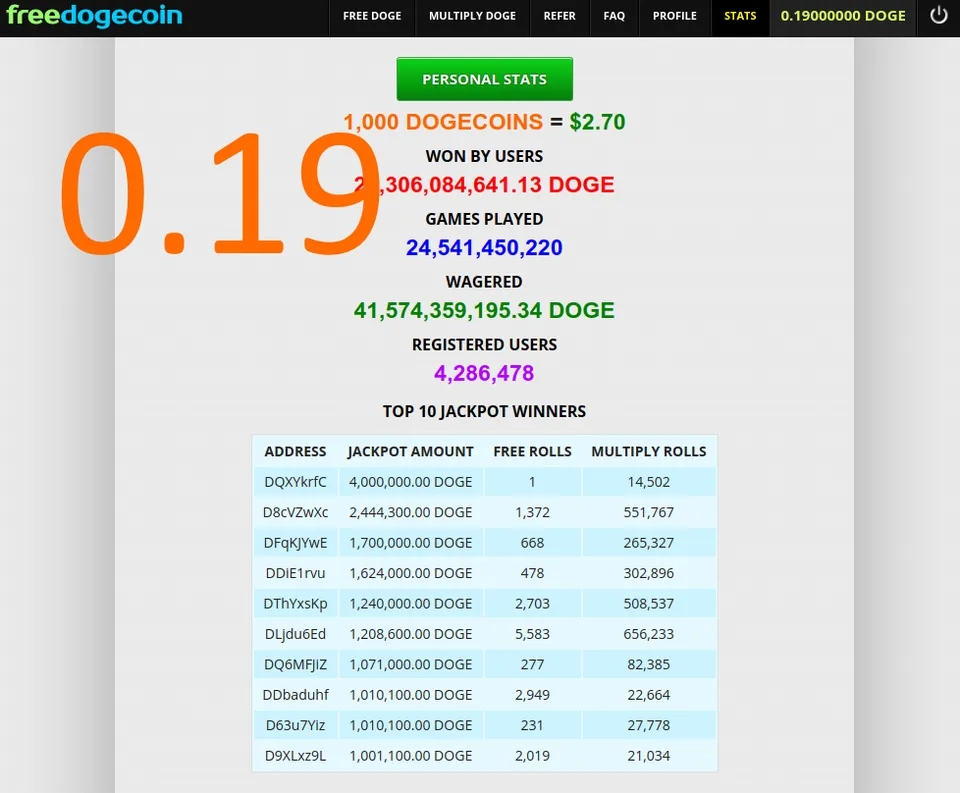Click the 0.19000000 DOGE balance

click(x=843, y=16)
